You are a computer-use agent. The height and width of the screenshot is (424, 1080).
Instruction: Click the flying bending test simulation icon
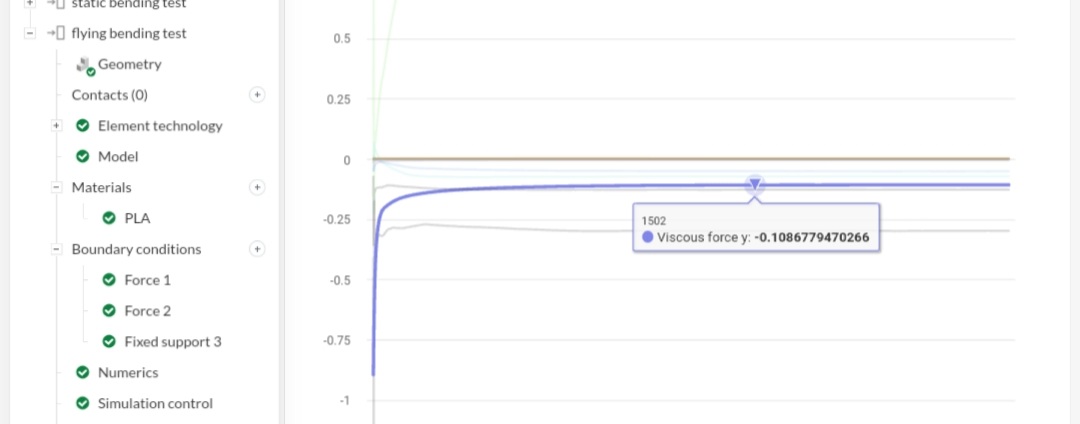pyautogui.click(x=56, y=33)
